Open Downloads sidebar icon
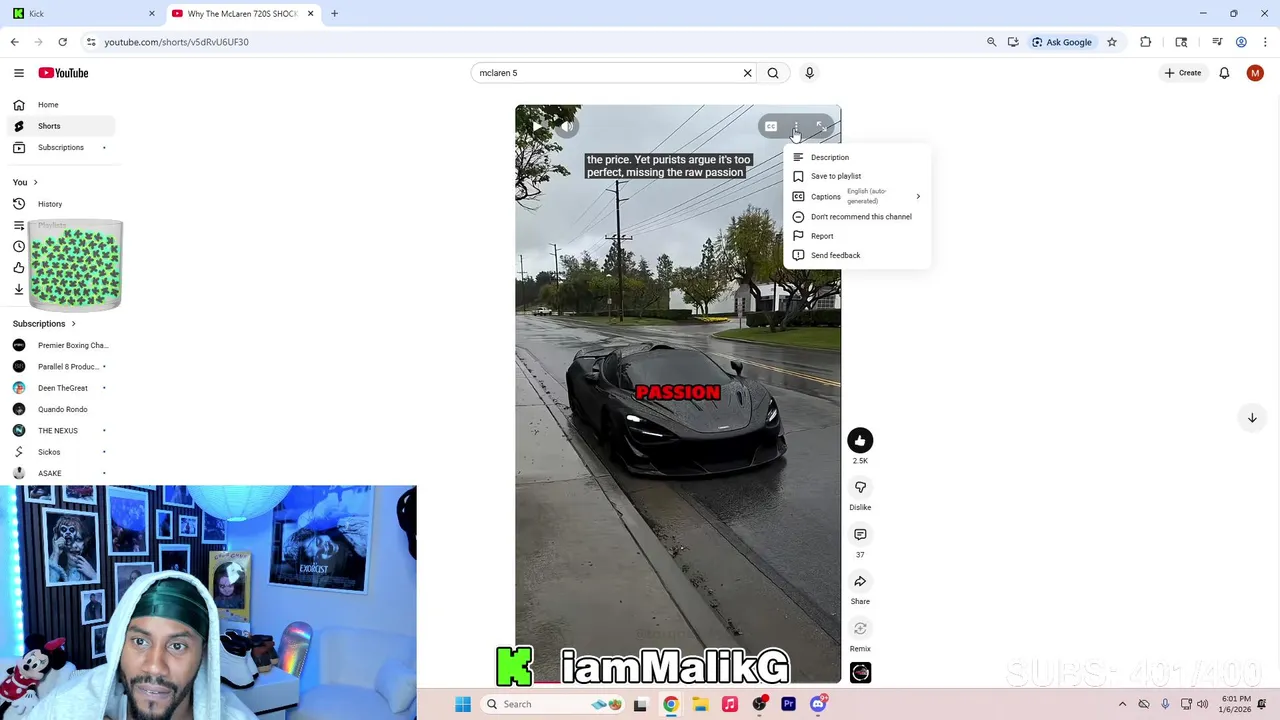 [19, 289]
